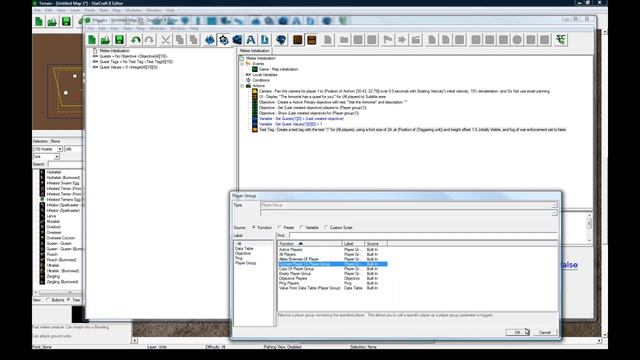The width and height of the screenshot is (640, 360).
Task: Click the Copy icon in Triggers toolbar
Action: pyautogui.click(x=180, y=40)
